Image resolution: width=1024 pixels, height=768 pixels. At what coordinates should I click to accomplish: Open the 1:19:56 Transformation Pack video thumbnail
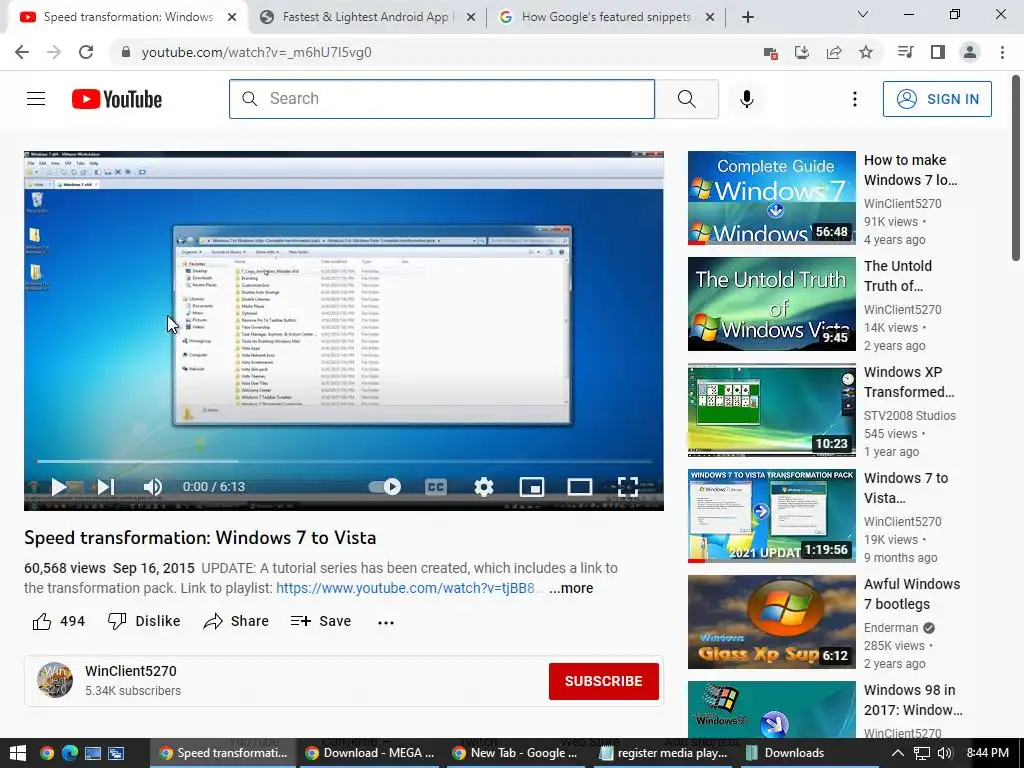click(771, 515)
